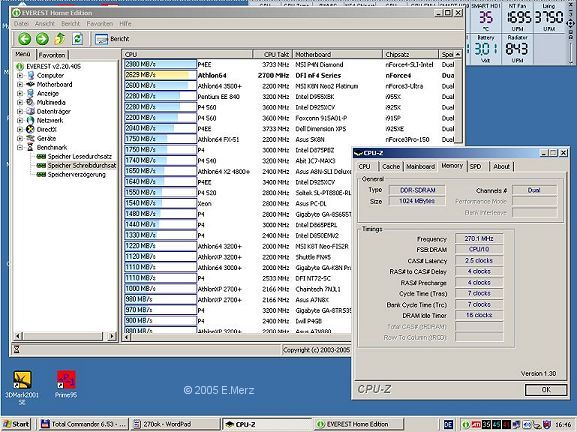Switch to the SPD tab in CPU-Z

[475, 167]
